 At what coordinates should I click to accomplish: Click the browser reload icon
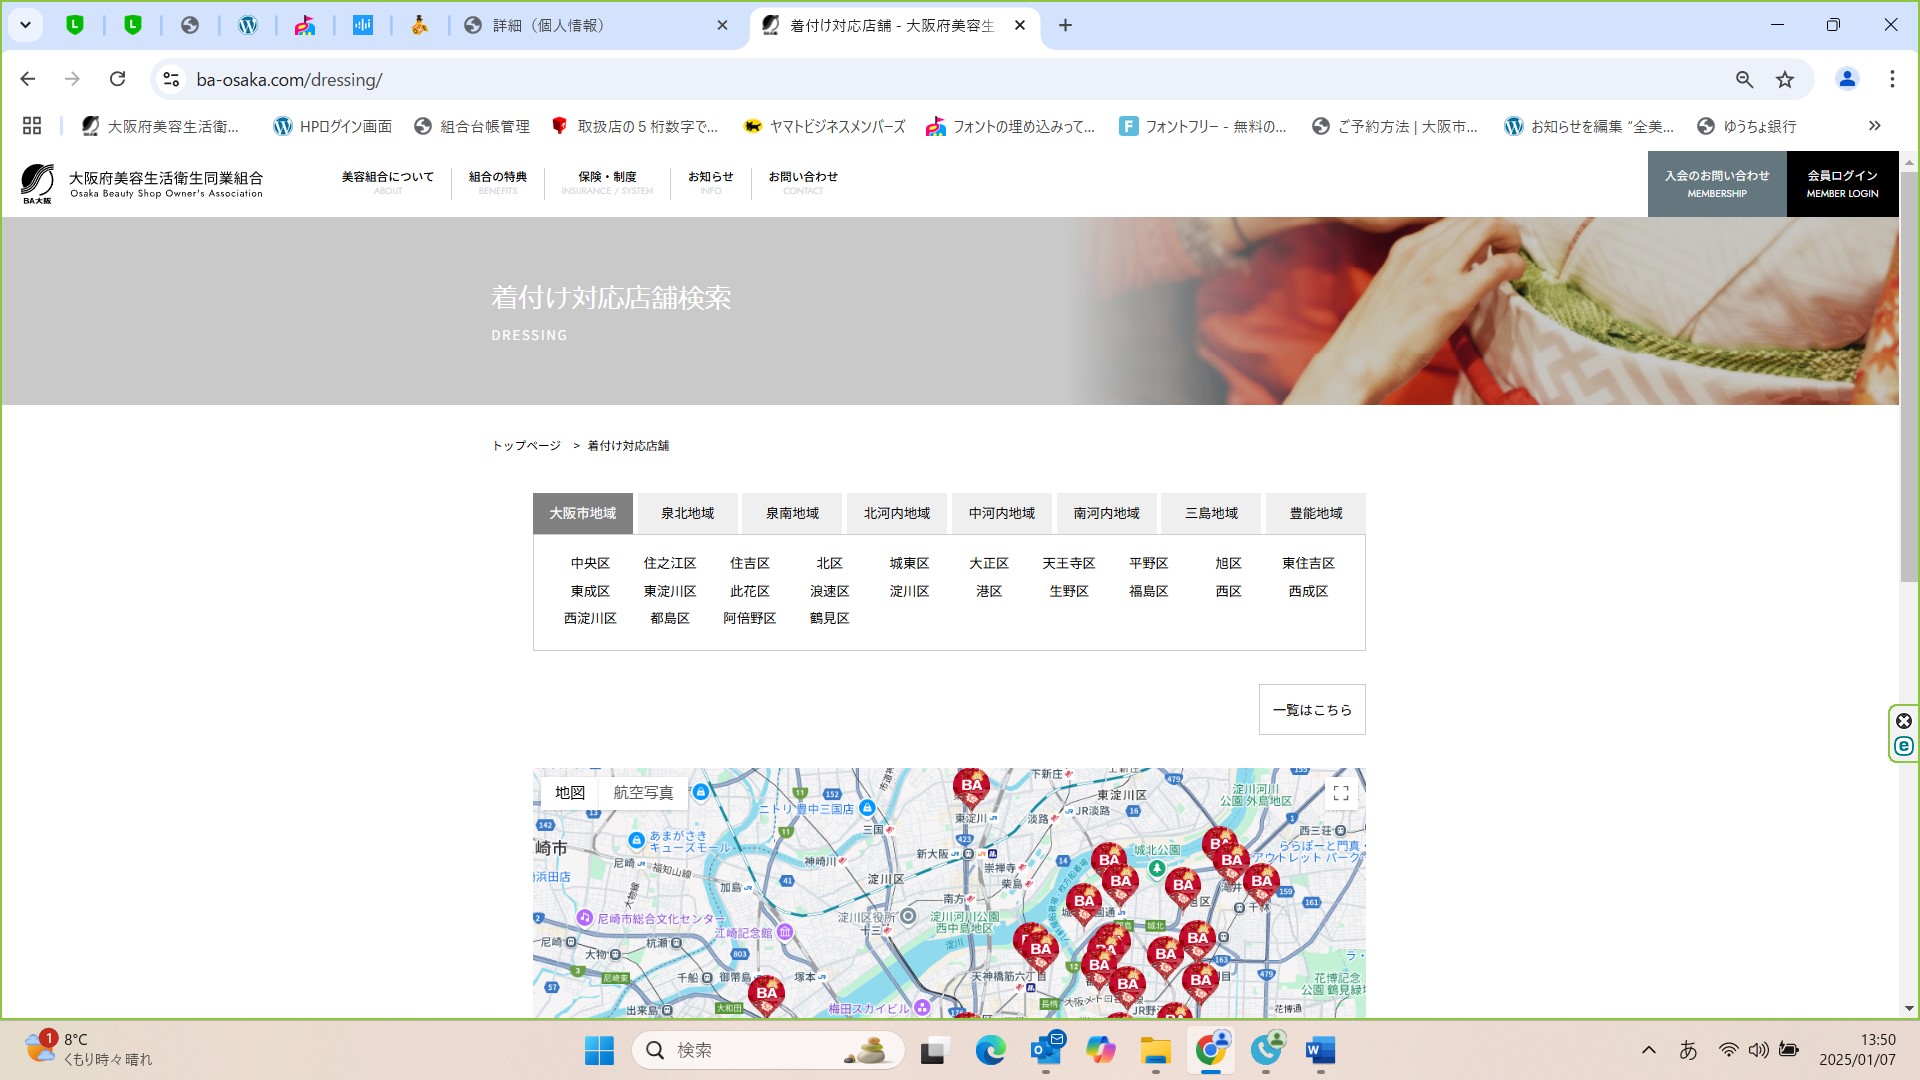pyautogui.click(x=118, y=79)
